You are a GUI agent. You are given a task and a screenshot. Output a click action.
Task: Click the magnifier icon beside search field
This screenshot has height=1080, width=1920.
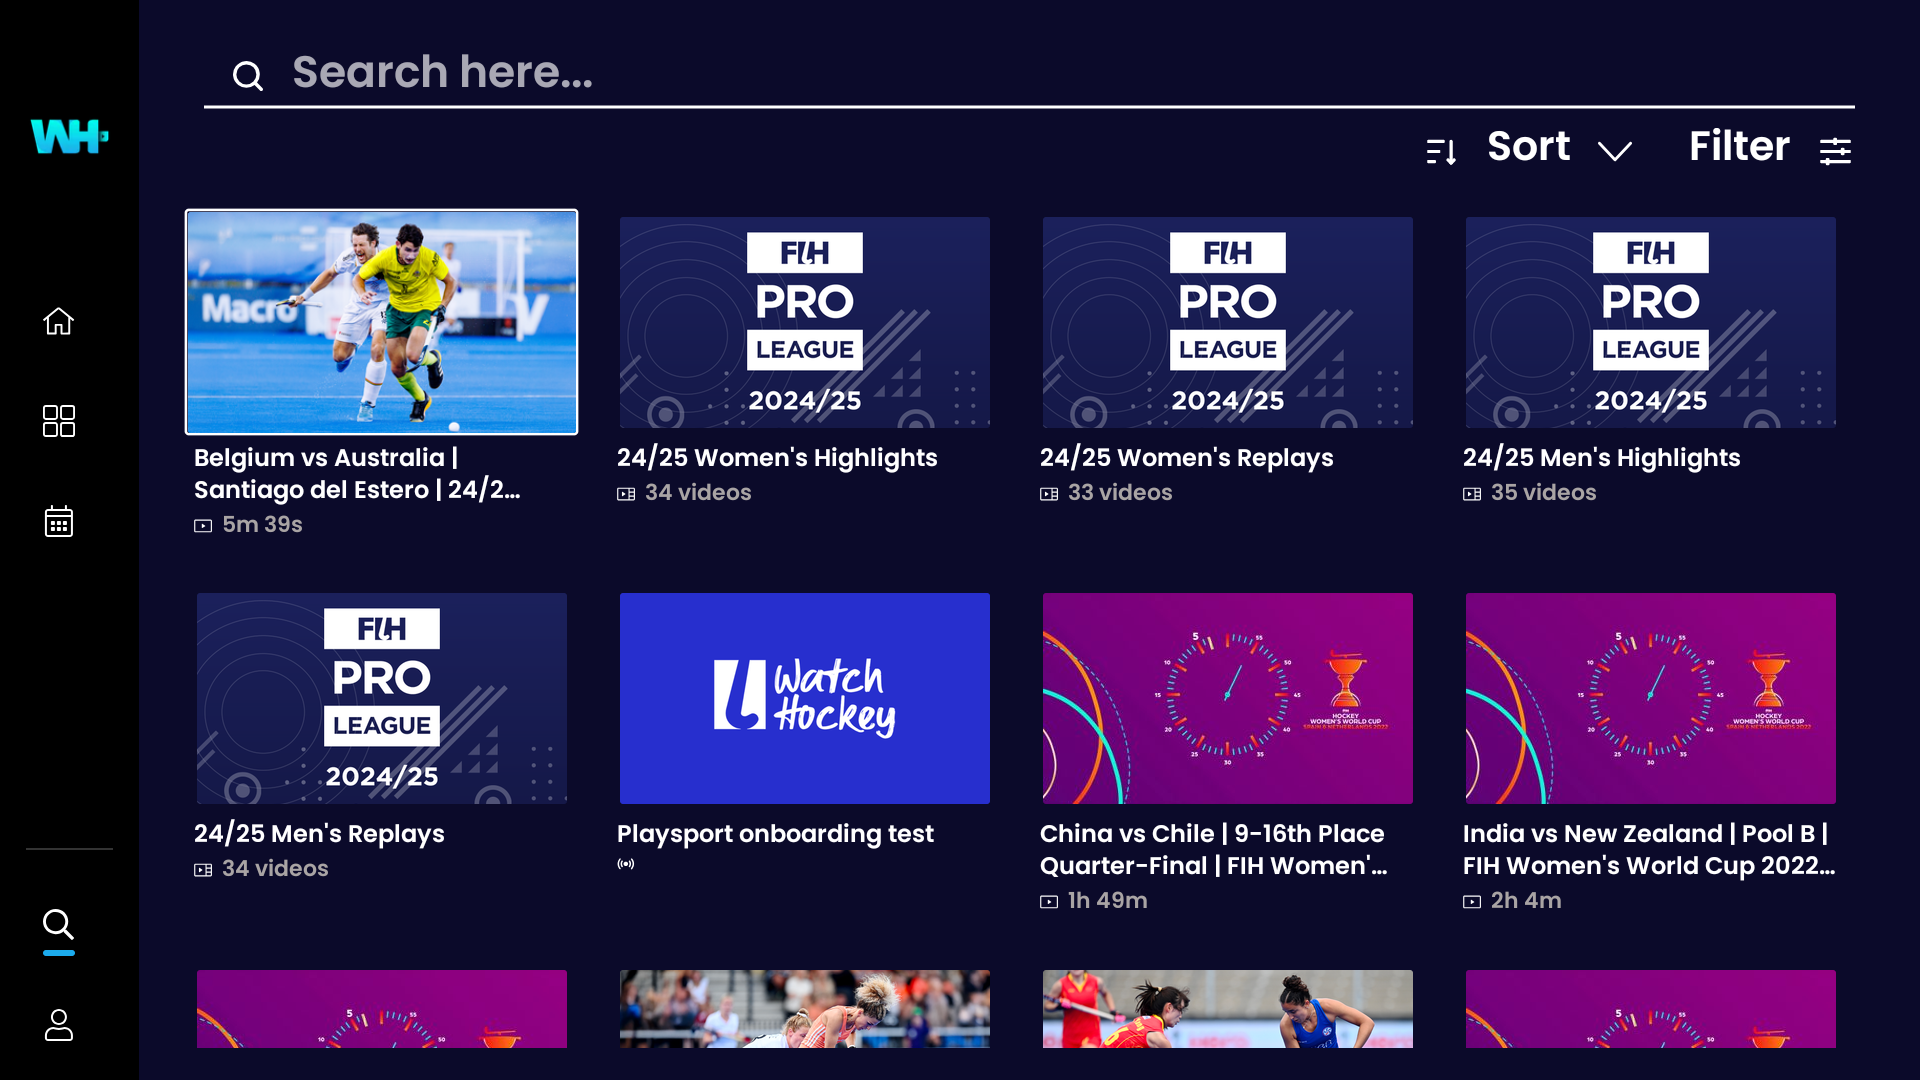[247, 75]
